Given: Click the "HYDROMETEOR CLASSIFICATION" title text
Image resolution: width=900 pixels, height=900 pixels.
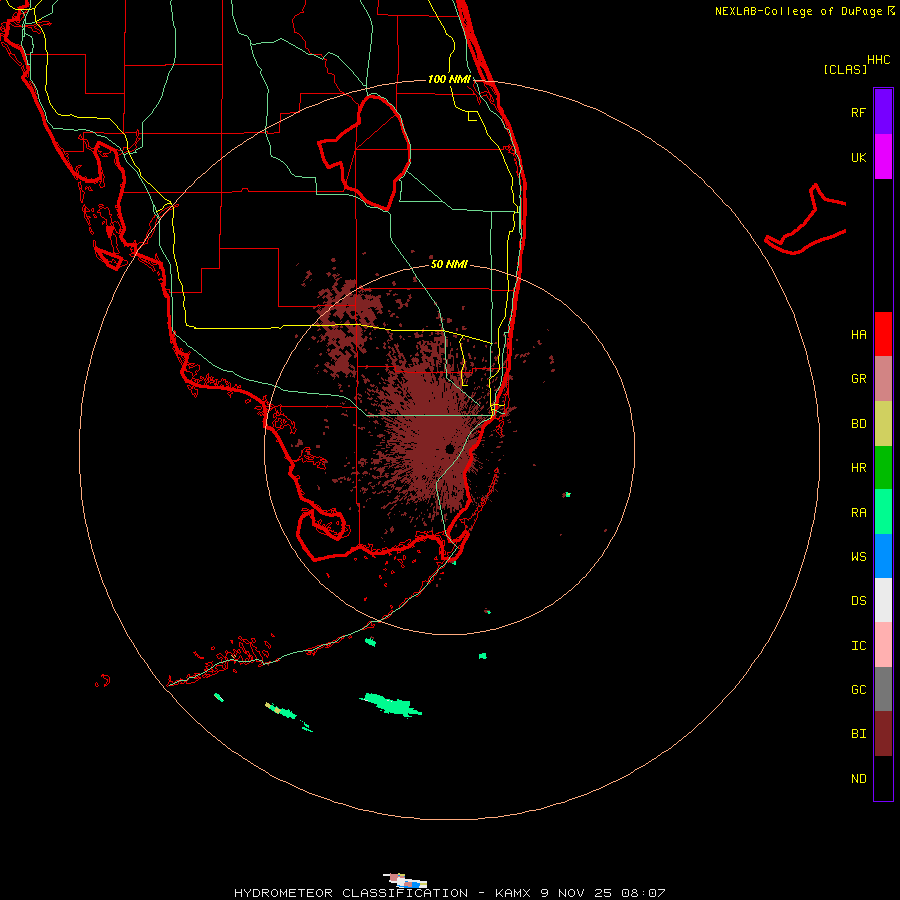Looking at the screenshot, I should pos(351,893).
